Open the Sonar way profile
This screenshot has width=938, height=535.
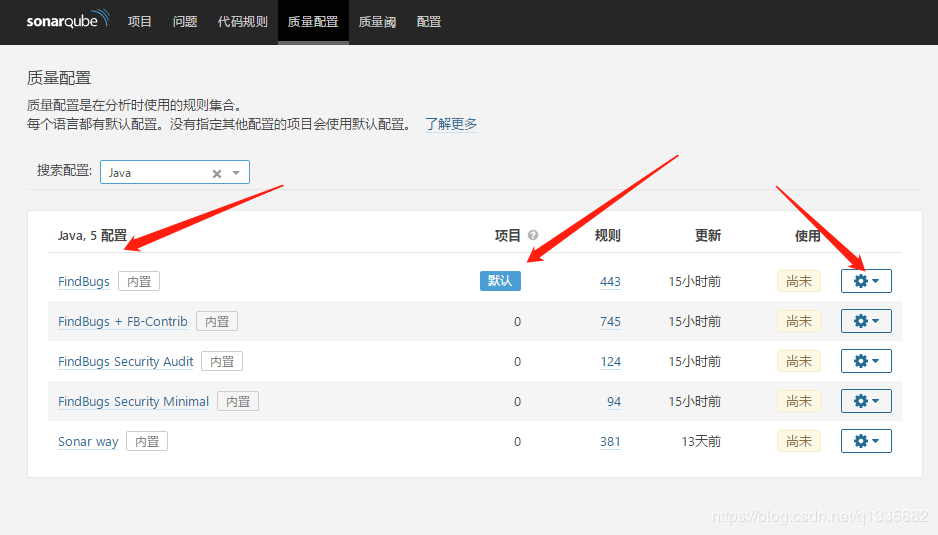88,442
